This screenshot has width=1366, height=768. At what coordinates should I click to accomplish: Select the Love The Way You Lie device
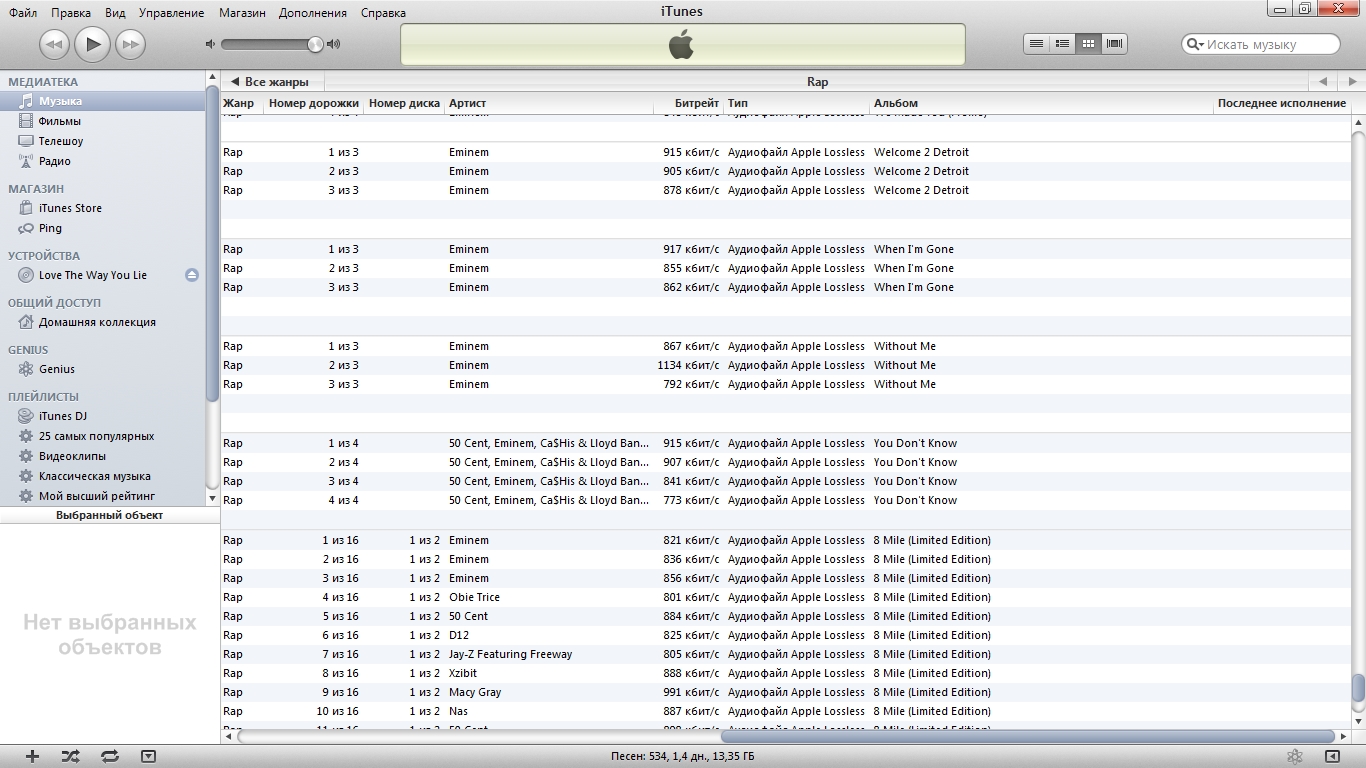tap(93, 275)
